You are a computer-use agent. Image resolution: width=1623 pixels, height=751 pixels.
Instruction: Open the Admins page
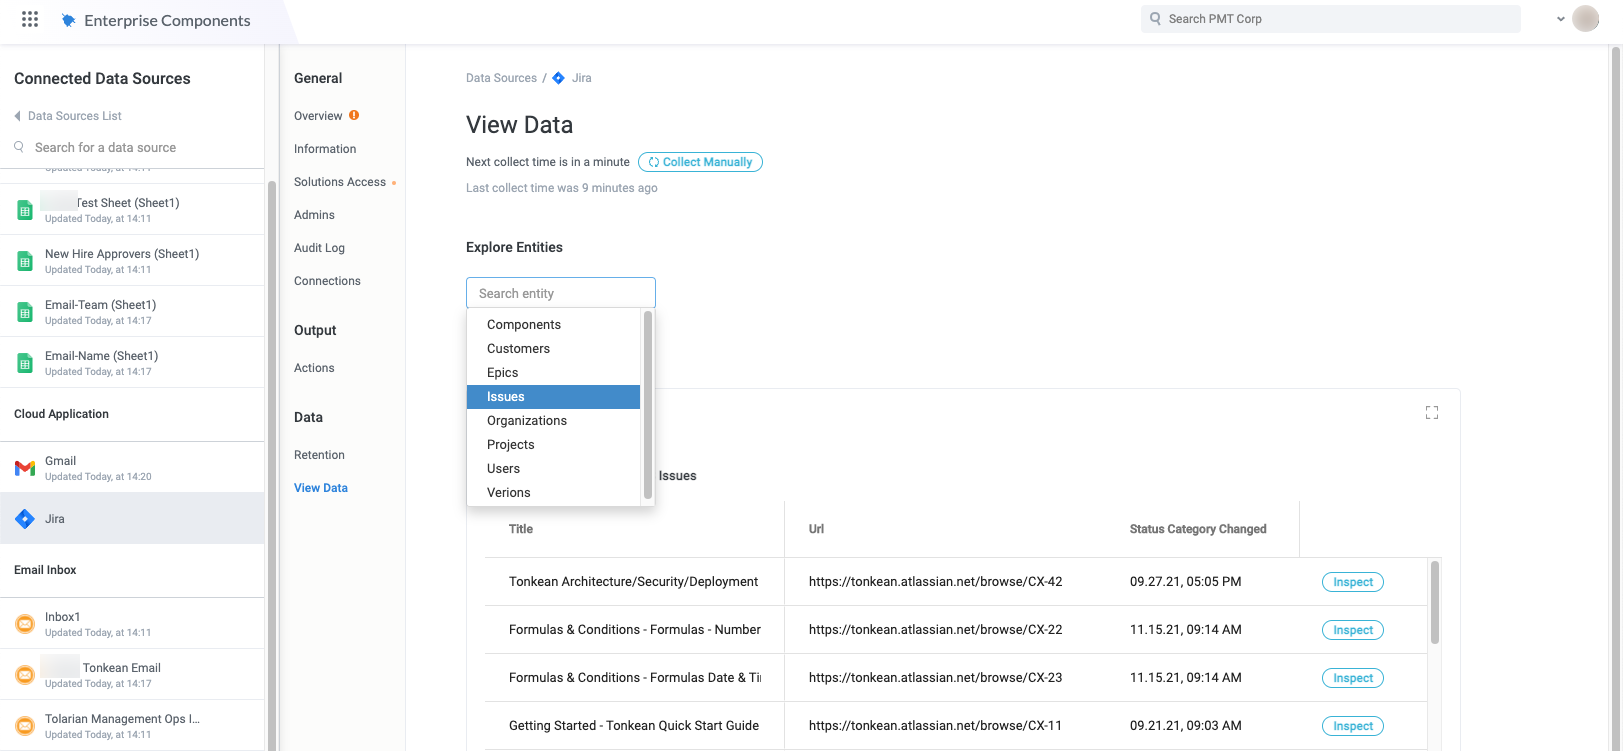pos(314,215)
